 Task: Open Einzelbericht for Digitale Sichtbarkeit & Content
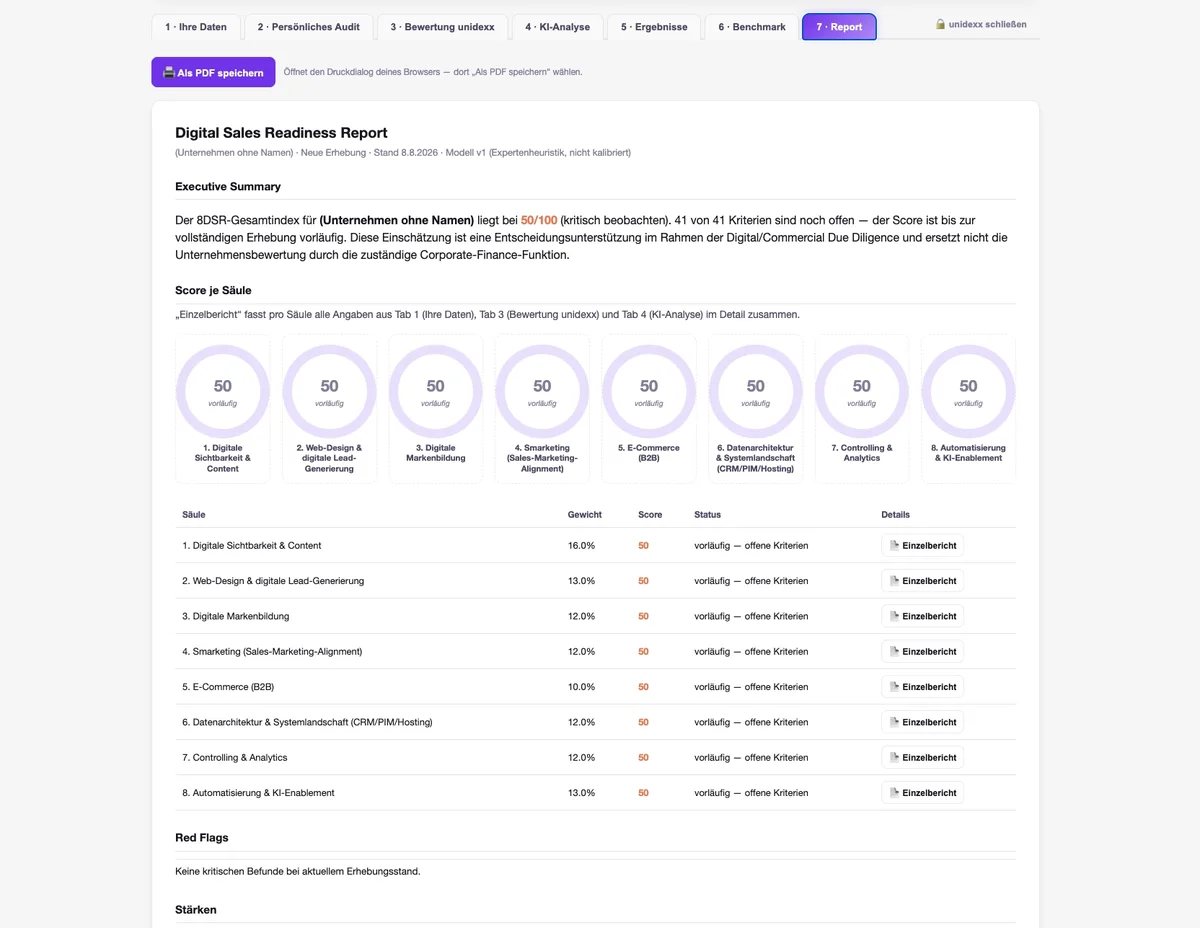point(922,546)
